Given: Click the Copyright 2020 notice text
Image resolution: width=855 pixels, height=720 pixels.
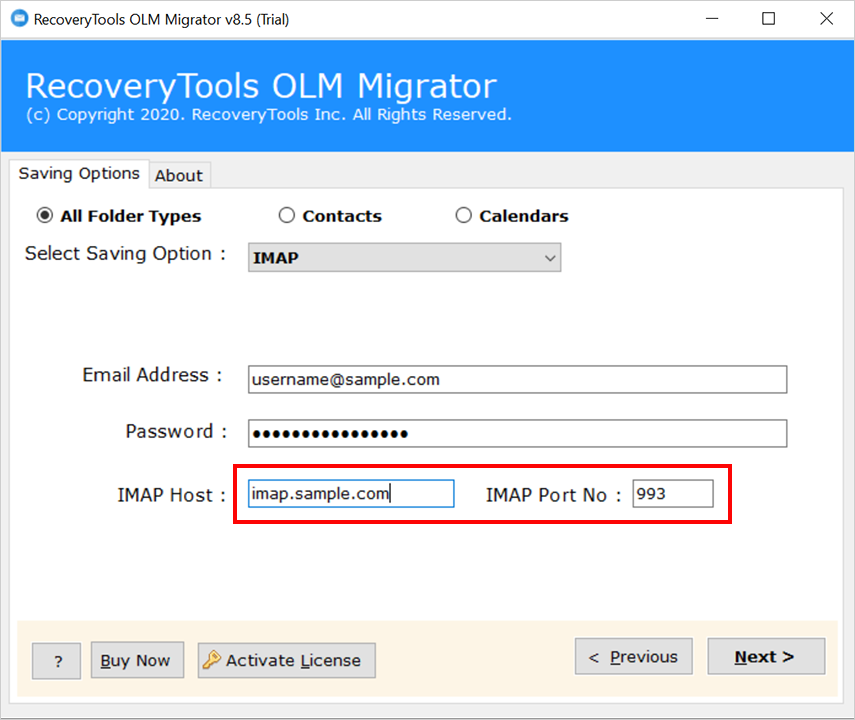Looking at the screenshot, I should point(269,115).
